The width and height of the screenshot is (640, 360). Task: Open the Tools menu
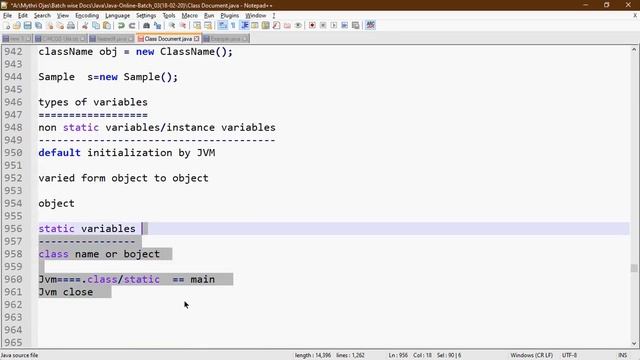click(x=169, y=16)
